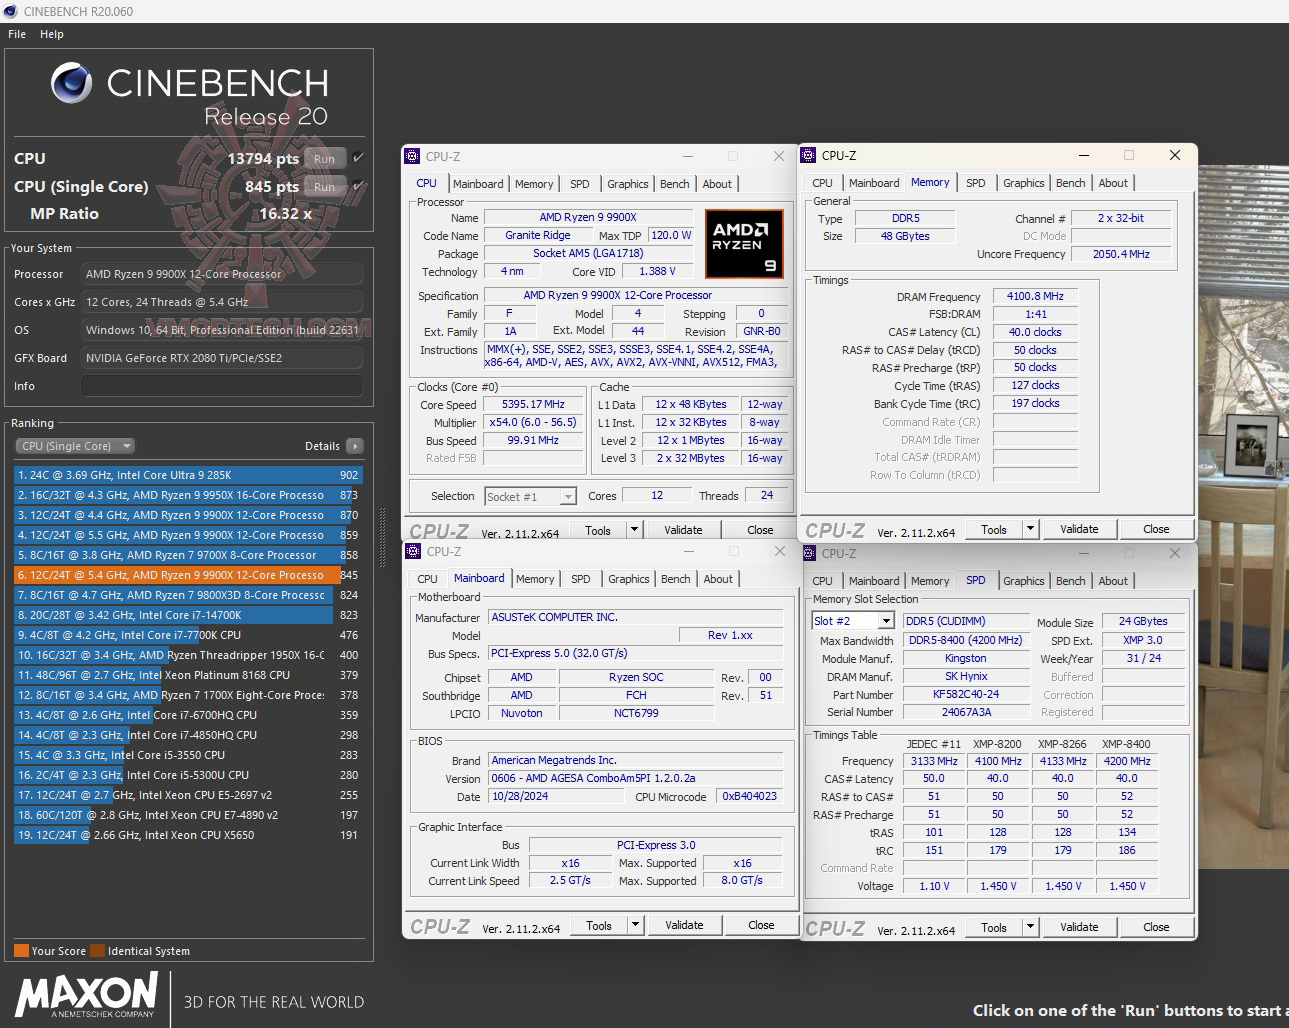Image resolution: width=1289 pixels, height=1028 pixels.
Task: Click the Uncore Frequency value 2050.4 MHz
Action: (1121, 254)
